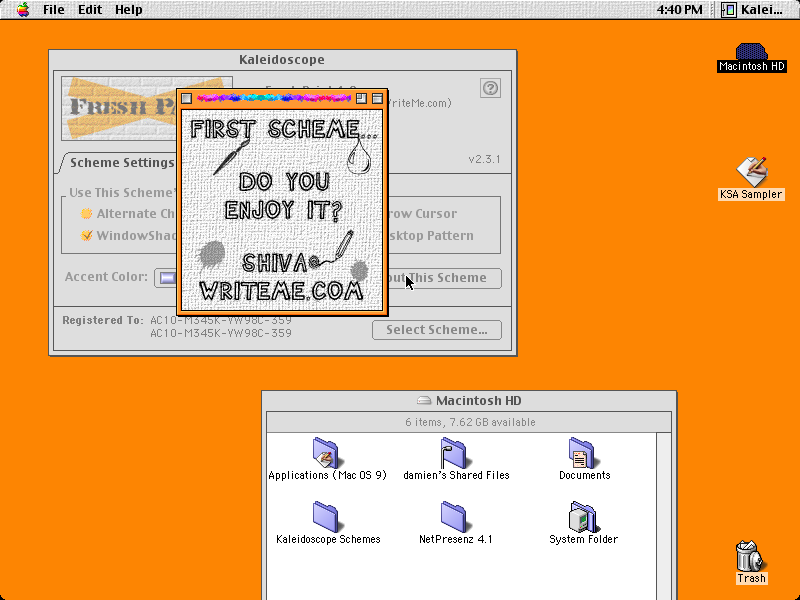The width and height of the screenshot is (800, 600).
Task: Open the Kaleidoscope application menu at top right
Action: pos(753,9)
